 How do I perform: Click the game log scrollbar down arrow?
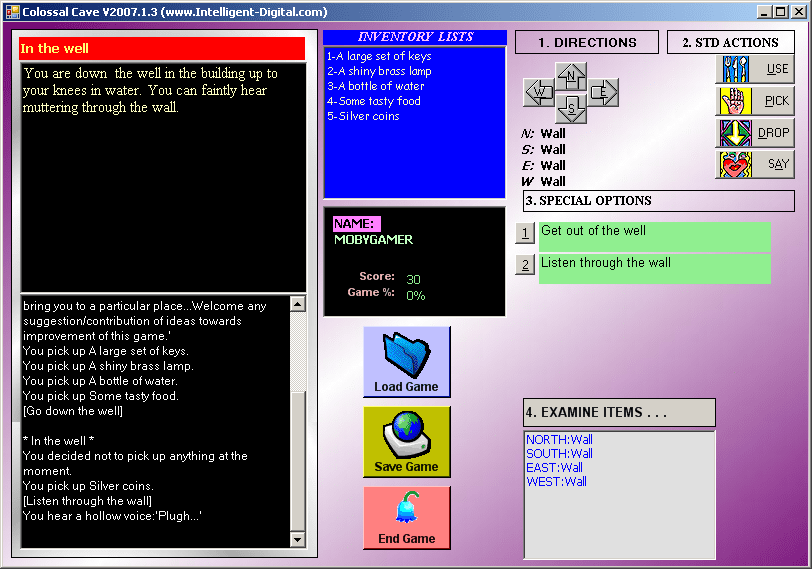pos(297,540)
